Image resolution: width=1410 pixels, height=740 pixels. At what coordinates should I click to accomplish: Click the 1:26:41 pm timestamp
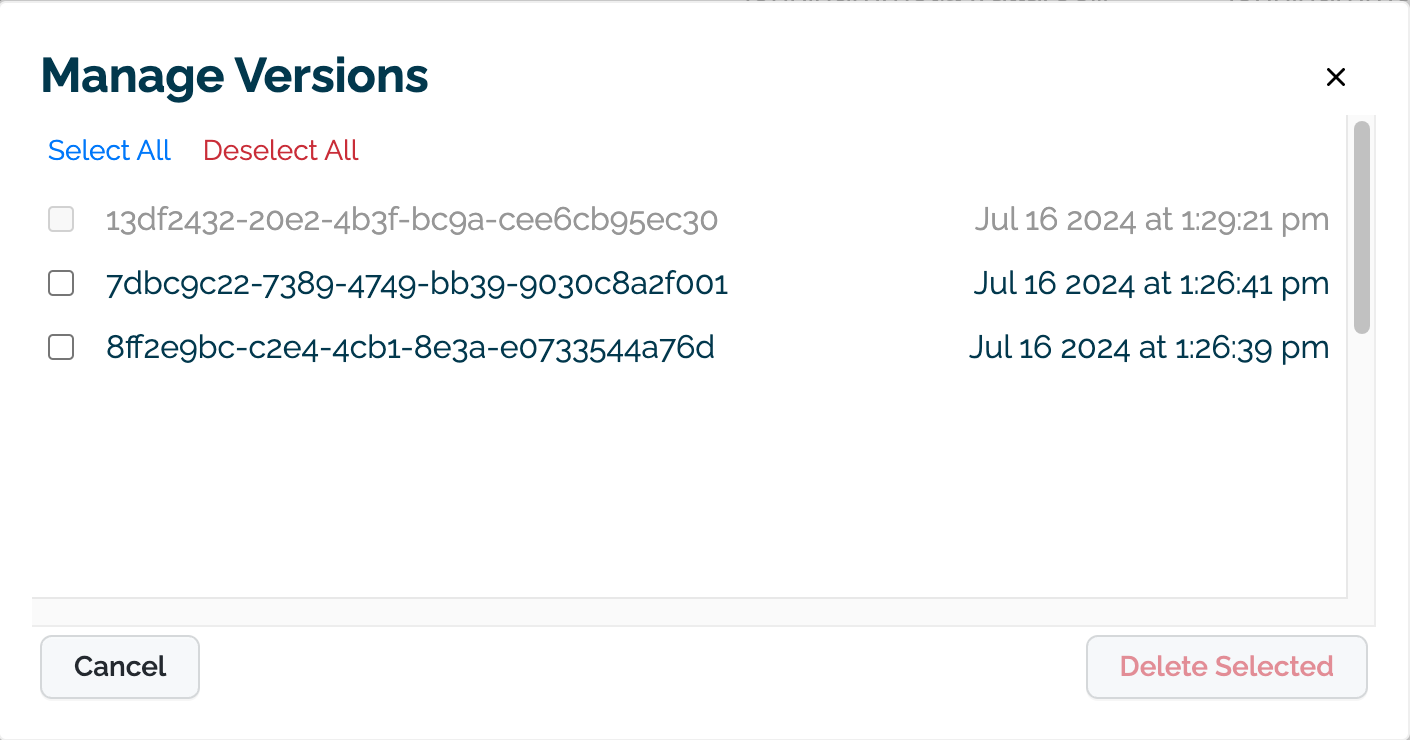(x=1151, y=284)
